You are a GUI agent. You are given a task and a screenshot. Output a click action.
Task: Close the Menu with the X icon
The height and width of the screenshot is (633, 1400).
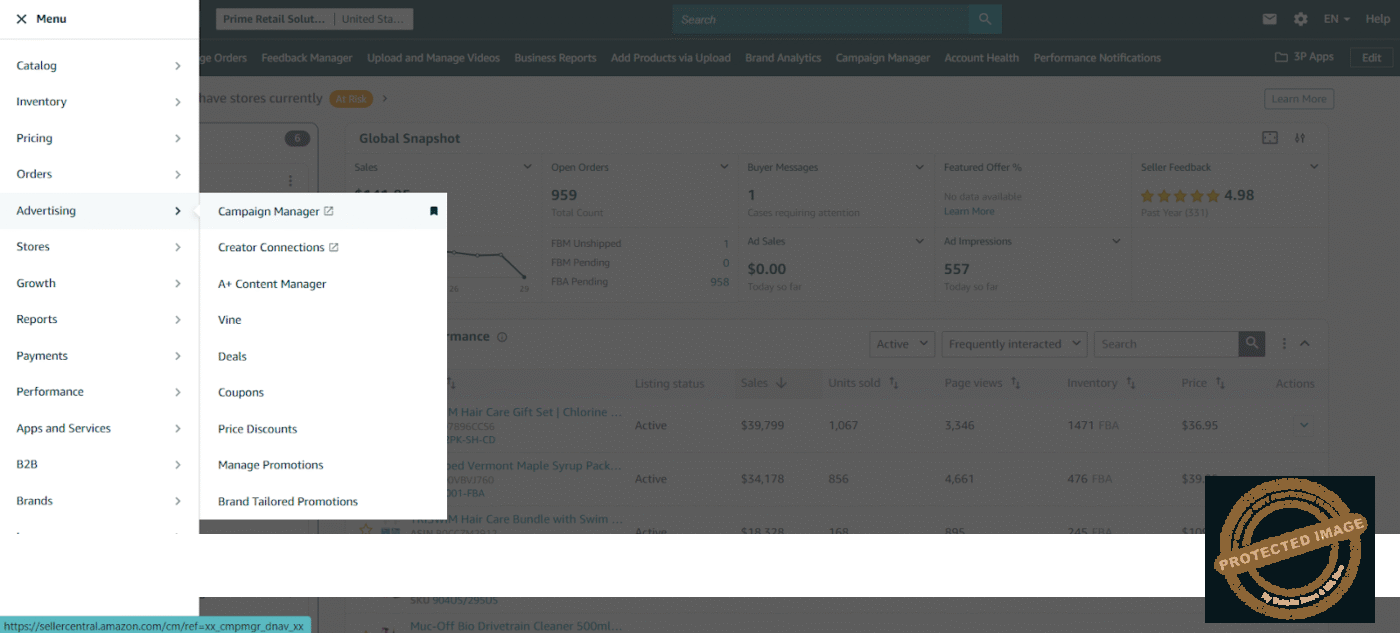[21, 19]
